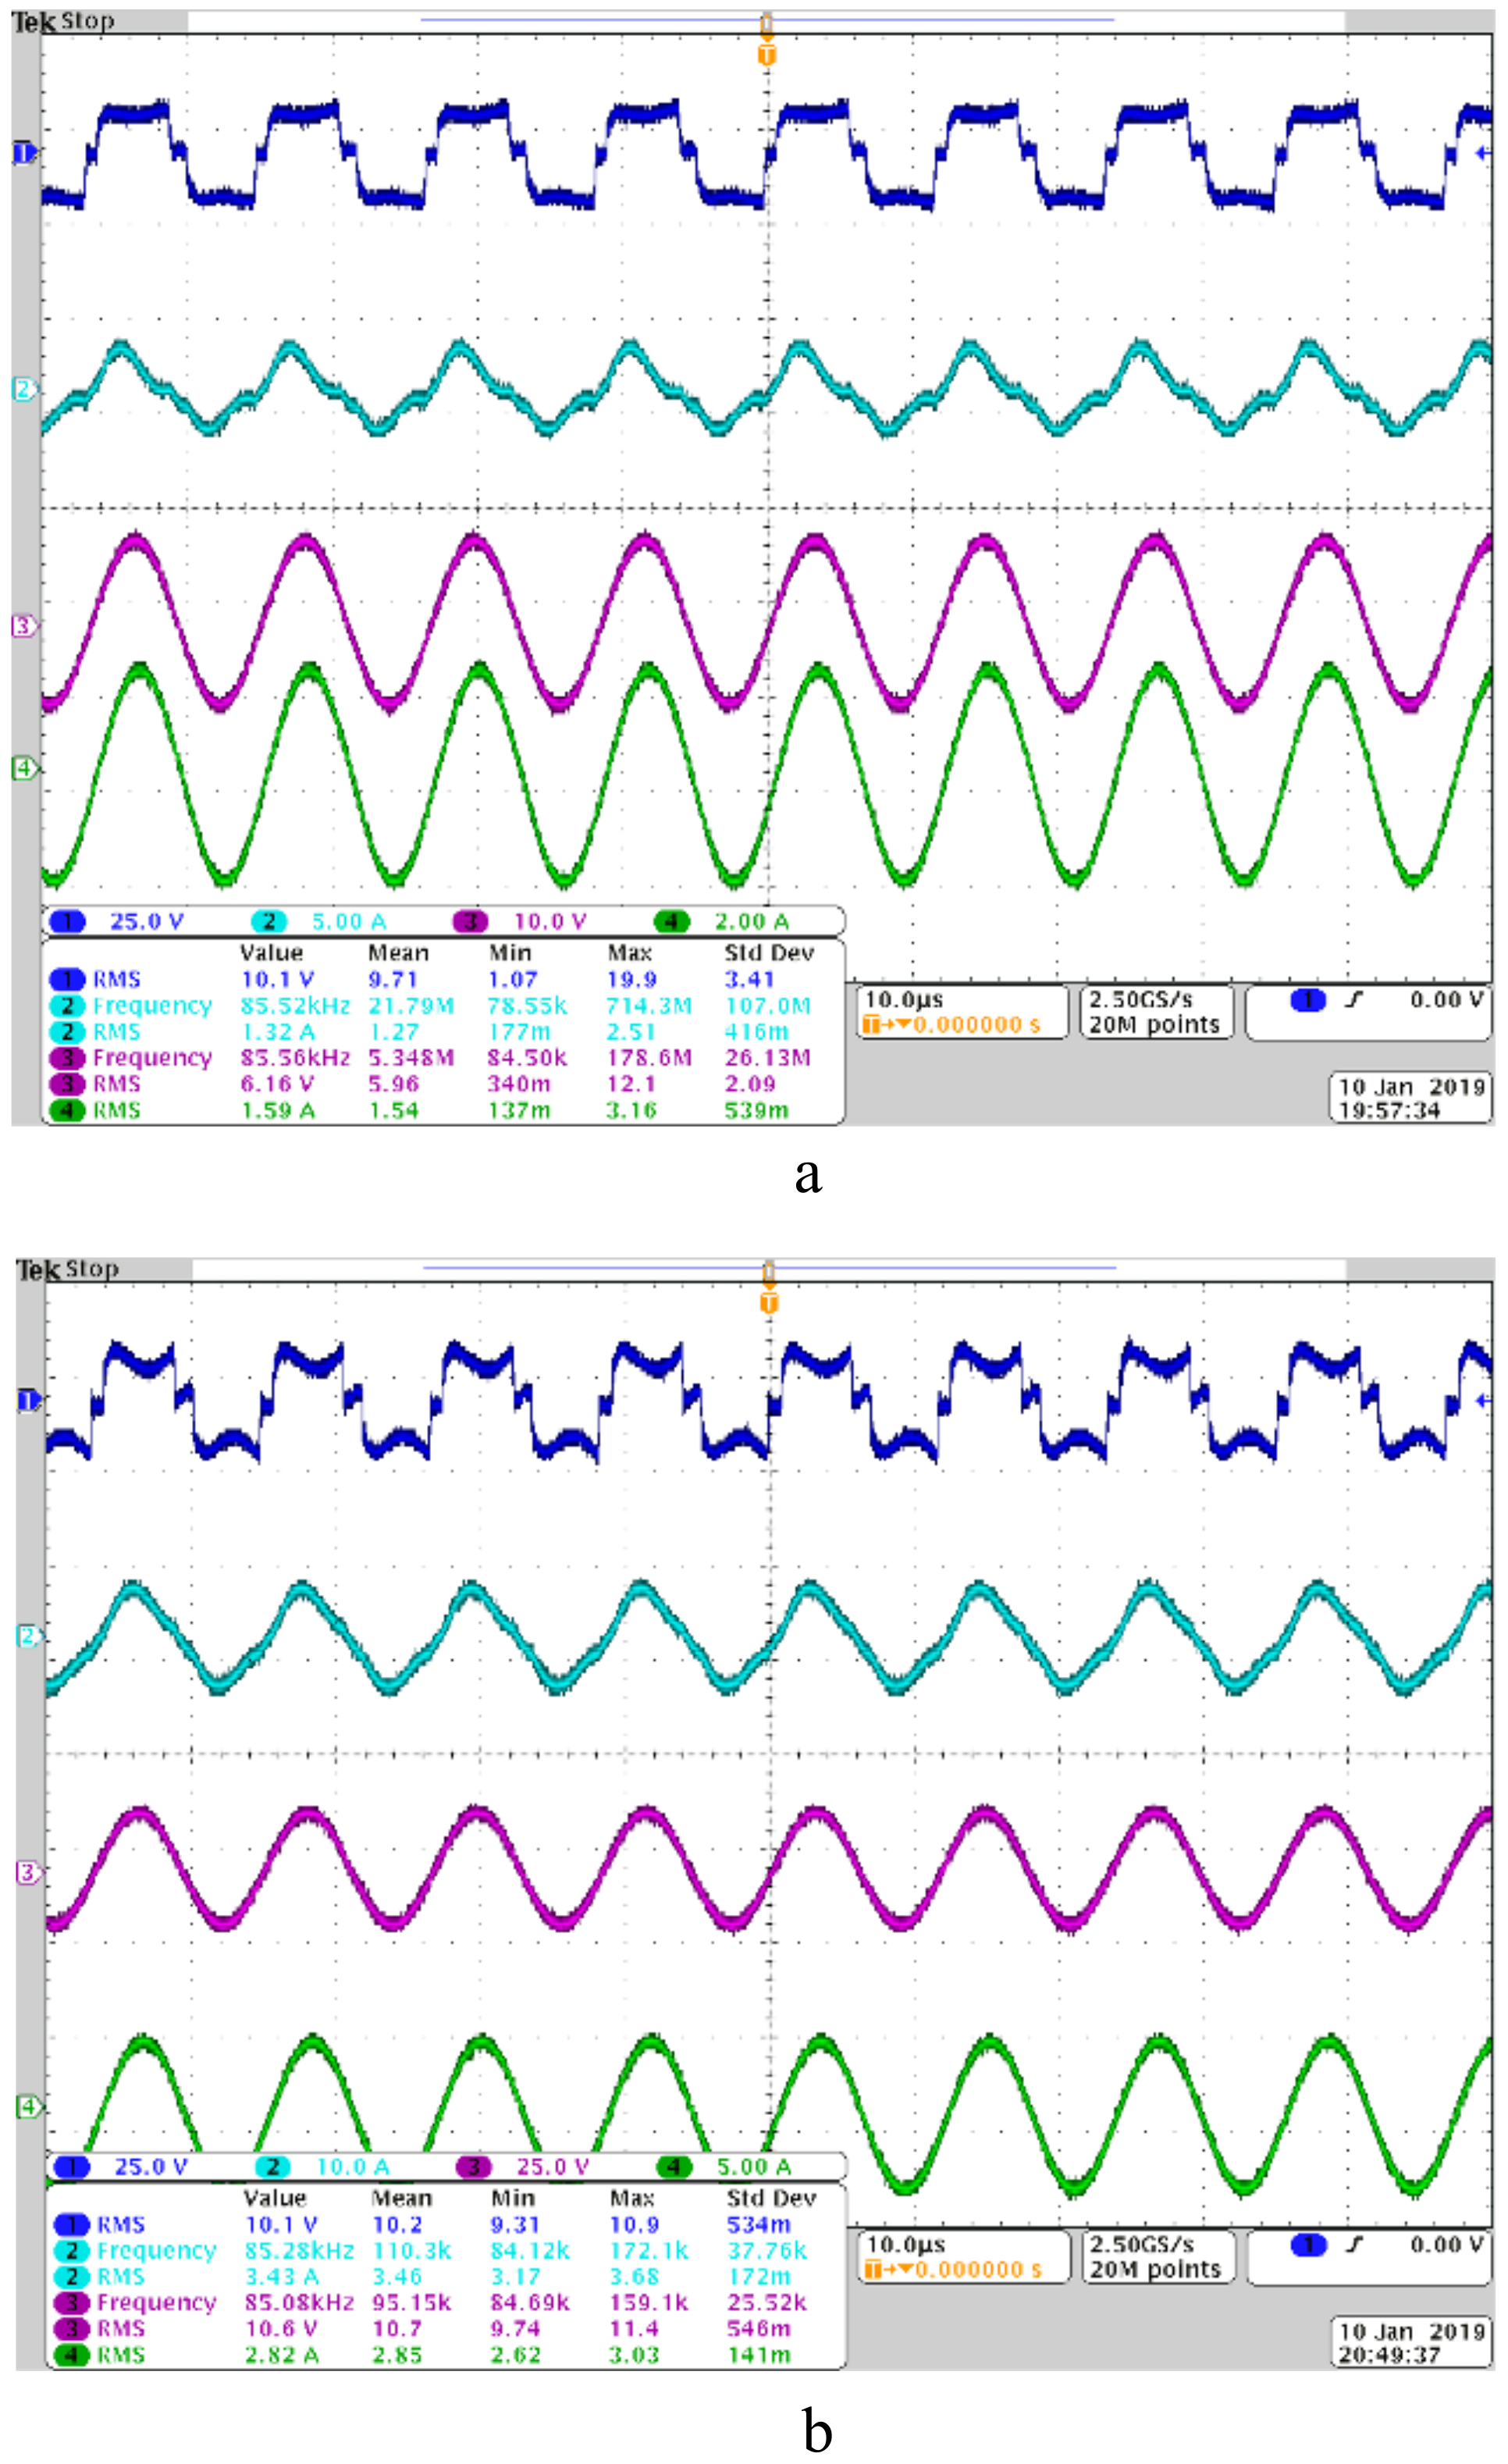Click orange trigger T marker in top scope
Viewport: 1508px width, 2464px height.
[766, 55]
